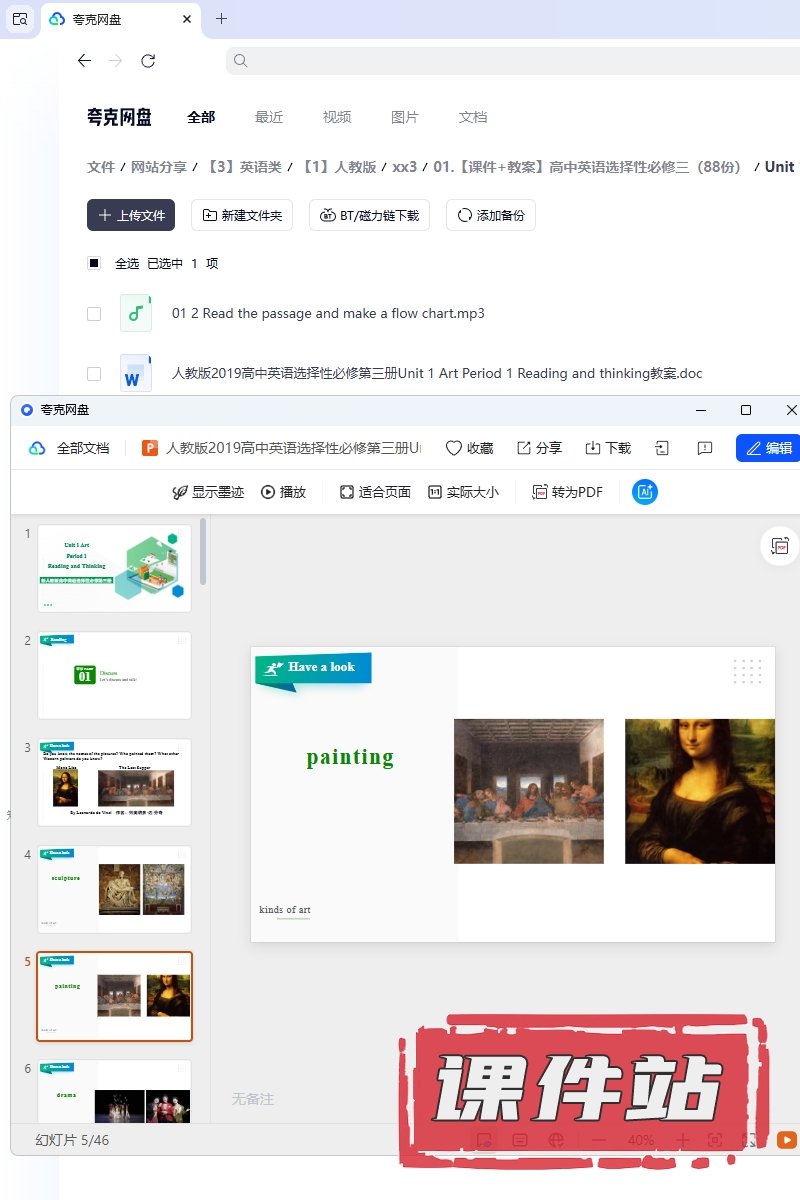Click the AI assistant icon in toolbar
Image resolution: width=800 pixels, height=1200 pixels.
coord(645,492)
